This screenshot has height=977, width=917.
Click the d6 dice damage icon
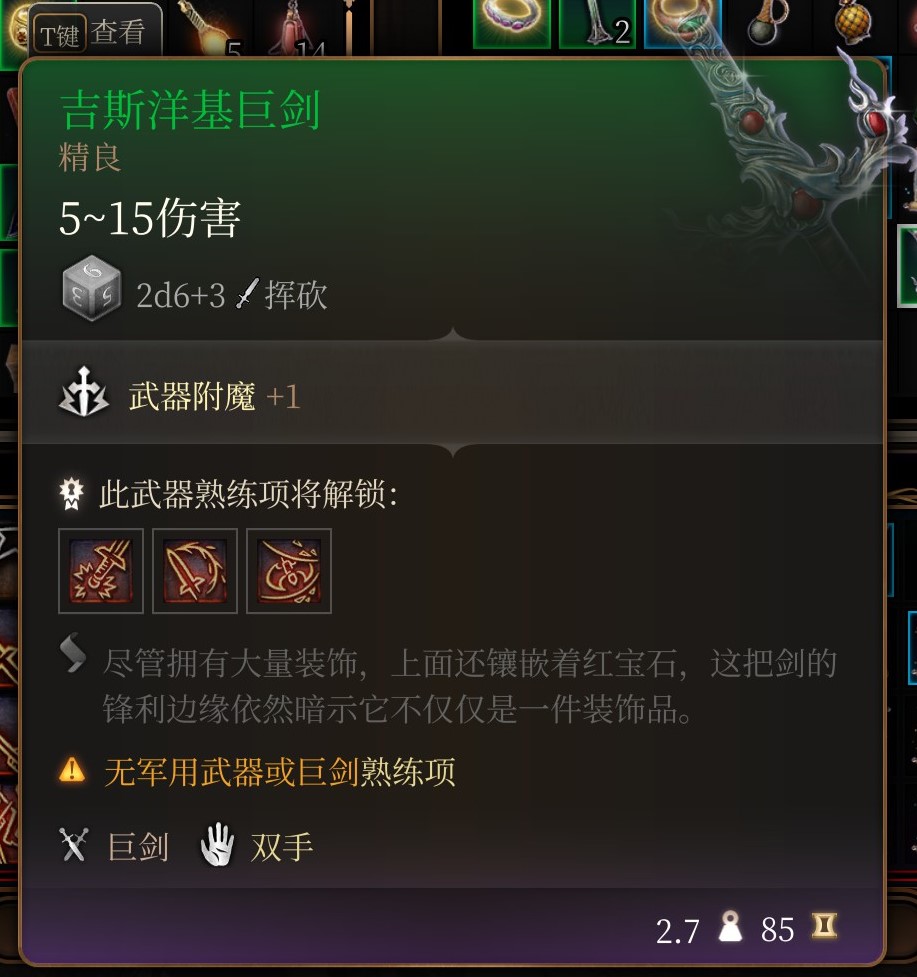[92, 288]
